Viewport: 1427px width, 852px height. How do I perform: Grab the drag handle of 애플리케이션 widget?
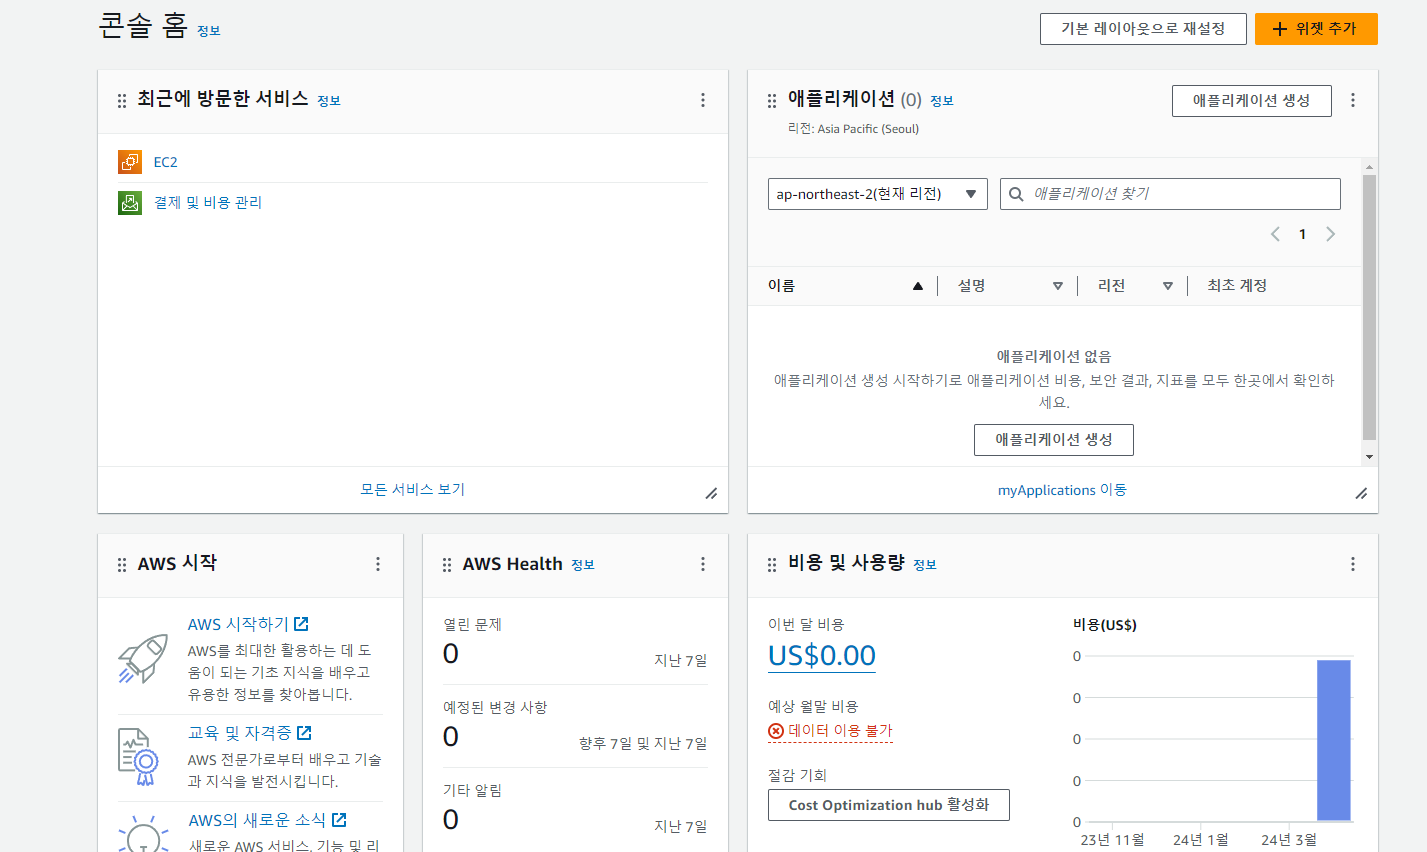click(x=772, y=100)
